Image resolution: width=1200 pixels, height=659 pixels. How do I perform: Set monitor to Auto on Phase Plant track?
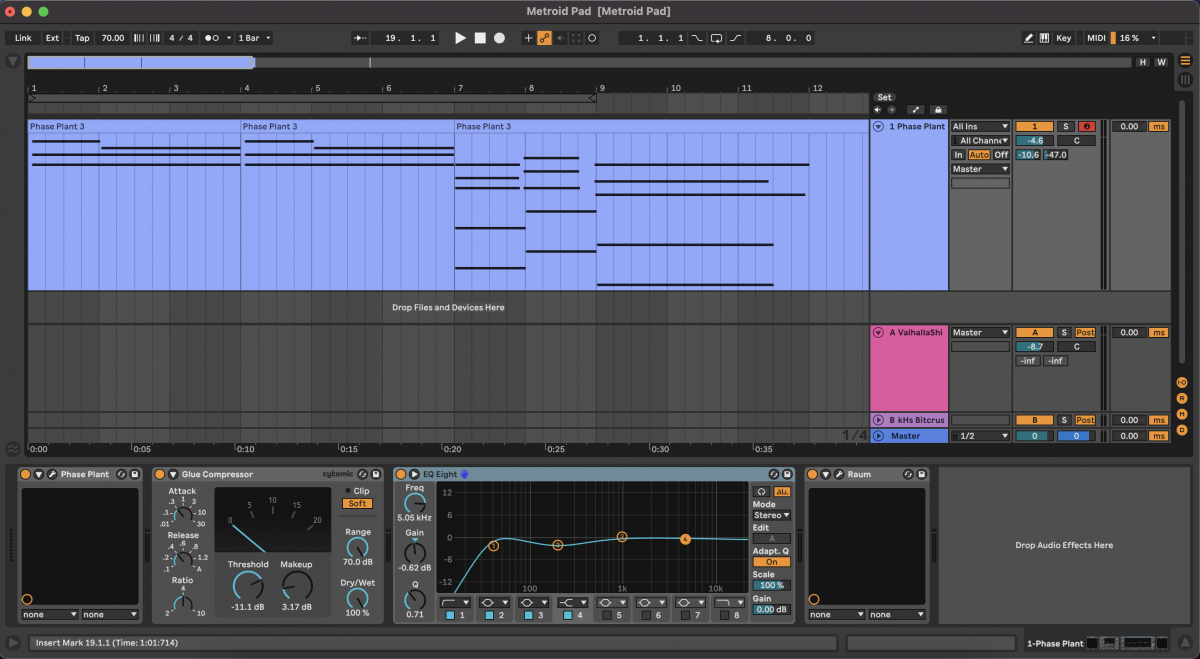click(x=979, y=155)
